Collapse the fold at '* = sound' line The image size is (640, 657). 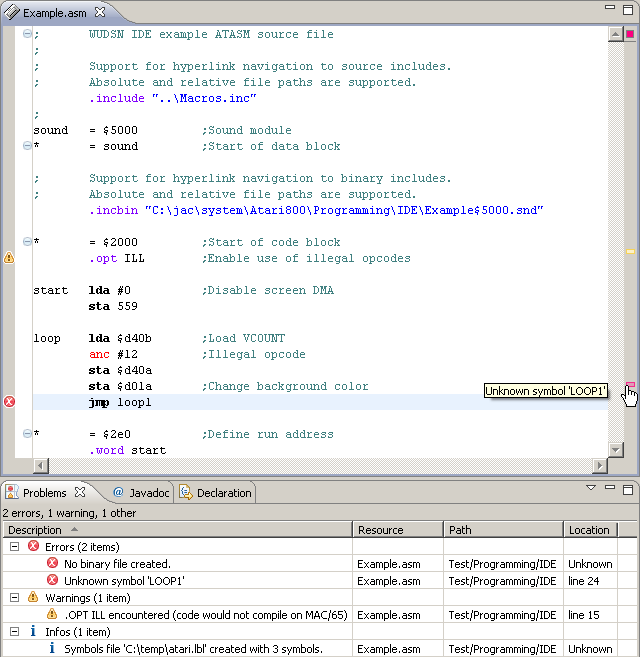pos(27,145)
